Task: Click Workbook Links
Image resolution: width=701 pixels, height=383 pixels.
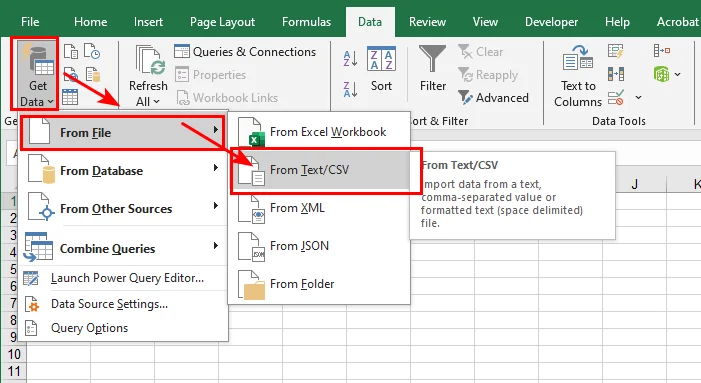Action: click(x=227, y=98)
